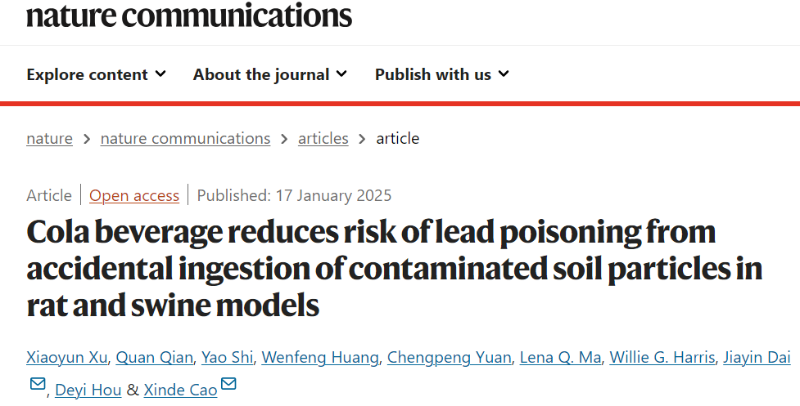Screen dimensions: 800x406
Task: Open author Xiaoyun Xu's profile link
Action: coord(67,357)
